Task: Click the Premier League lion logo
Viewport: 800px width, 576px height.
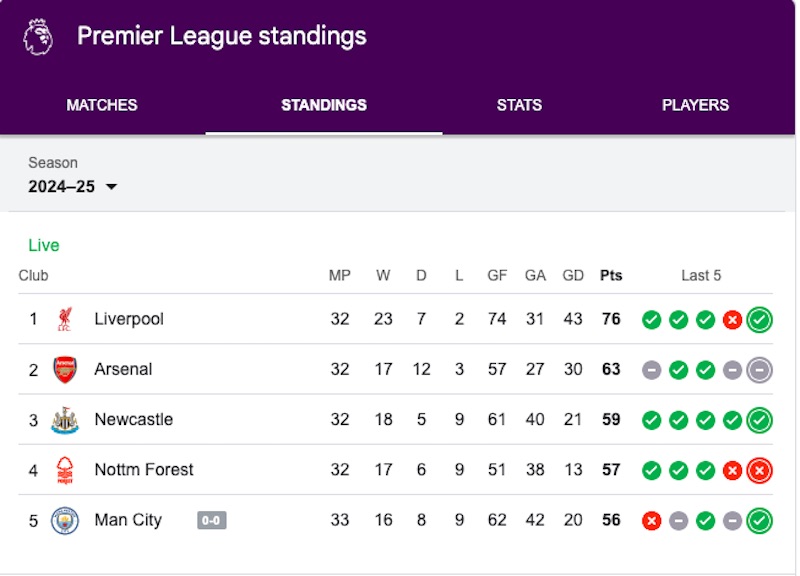Action: click(38, 36)
